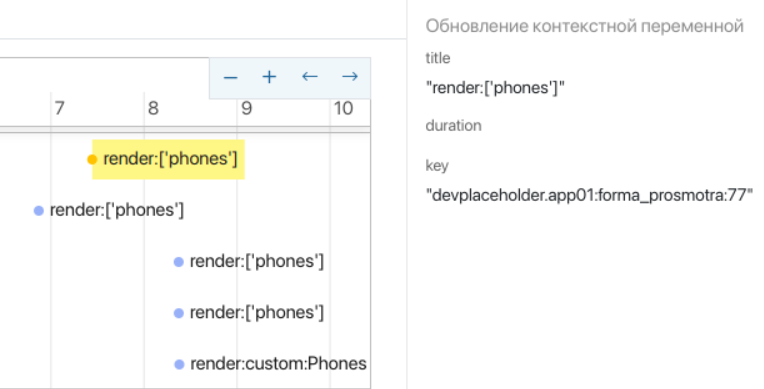Click the title value "render:['phones']" in details
Viewport: 764px width, 389px height.
495,88
